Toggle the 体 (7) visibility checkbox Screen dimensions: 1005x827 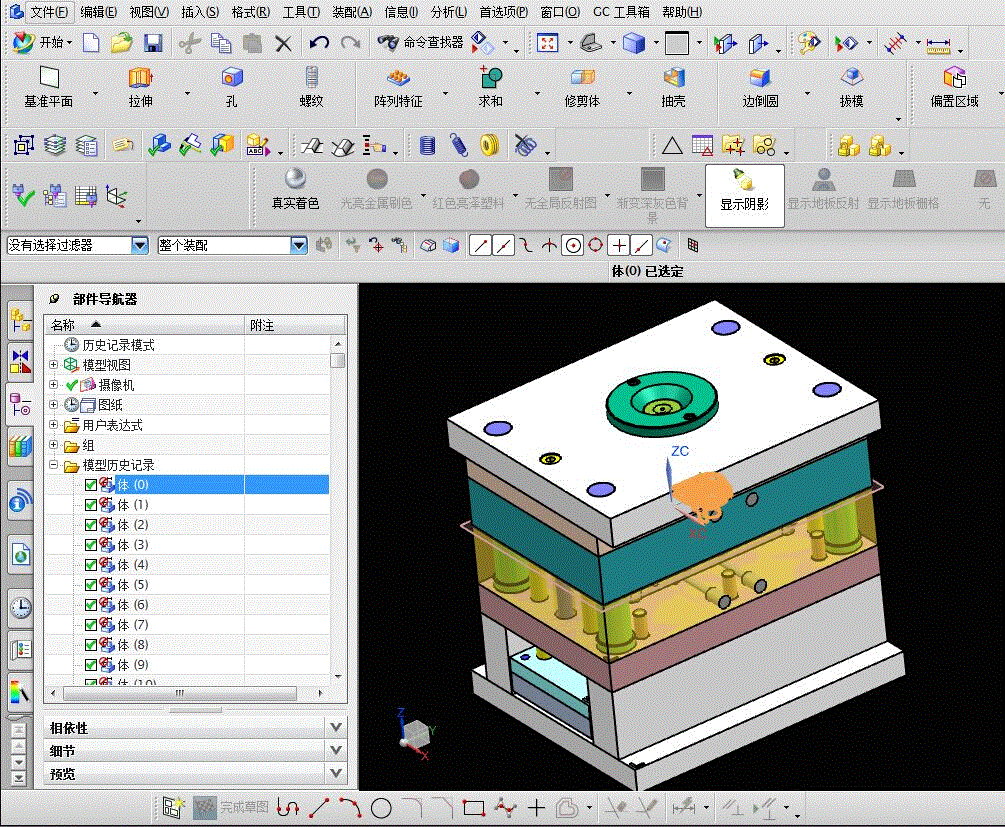tap(91, 625)
